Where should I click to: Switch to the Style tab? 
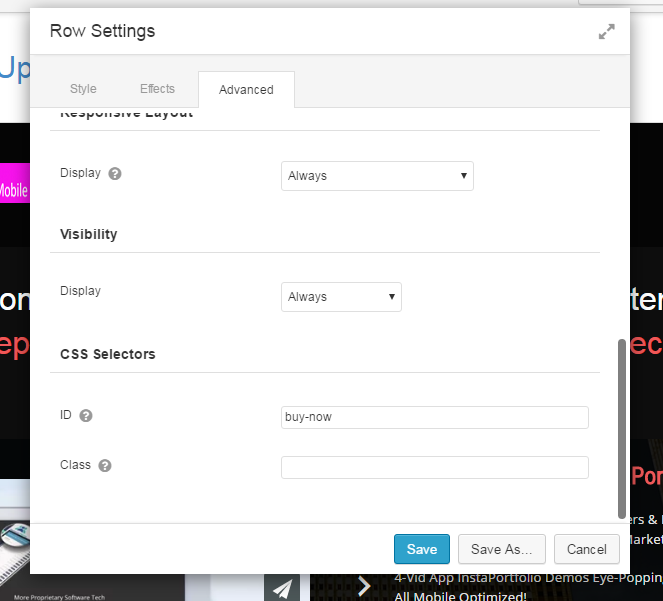[83, 89]
